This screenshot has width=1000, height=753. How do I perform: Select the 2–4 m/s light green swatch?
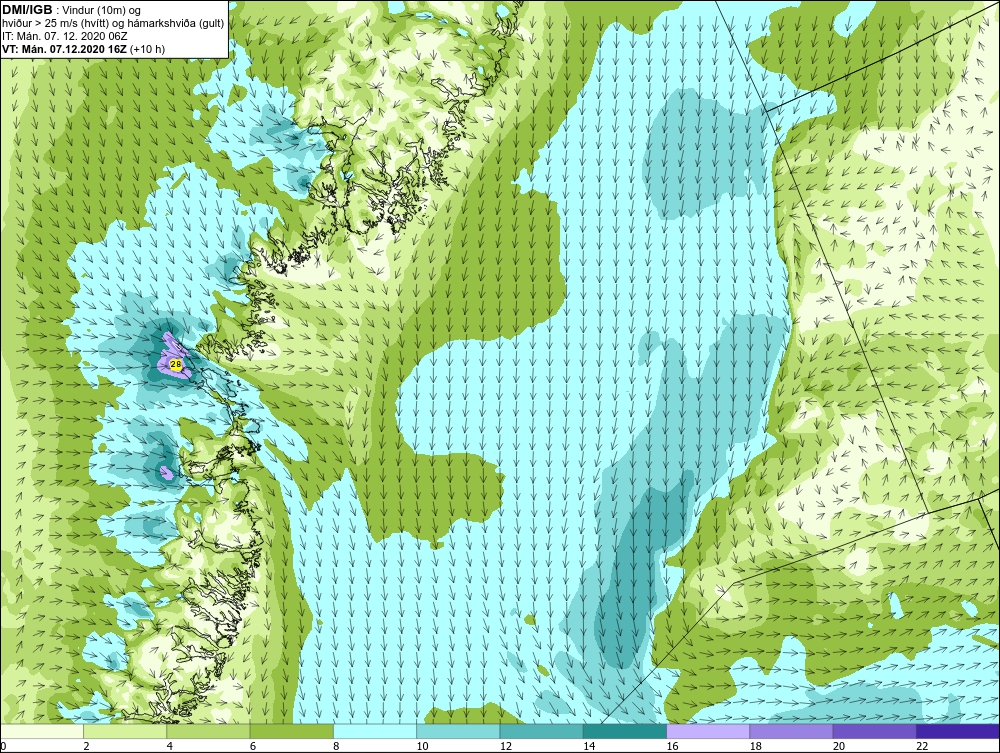pyautogui.click(x=125, y=731)
